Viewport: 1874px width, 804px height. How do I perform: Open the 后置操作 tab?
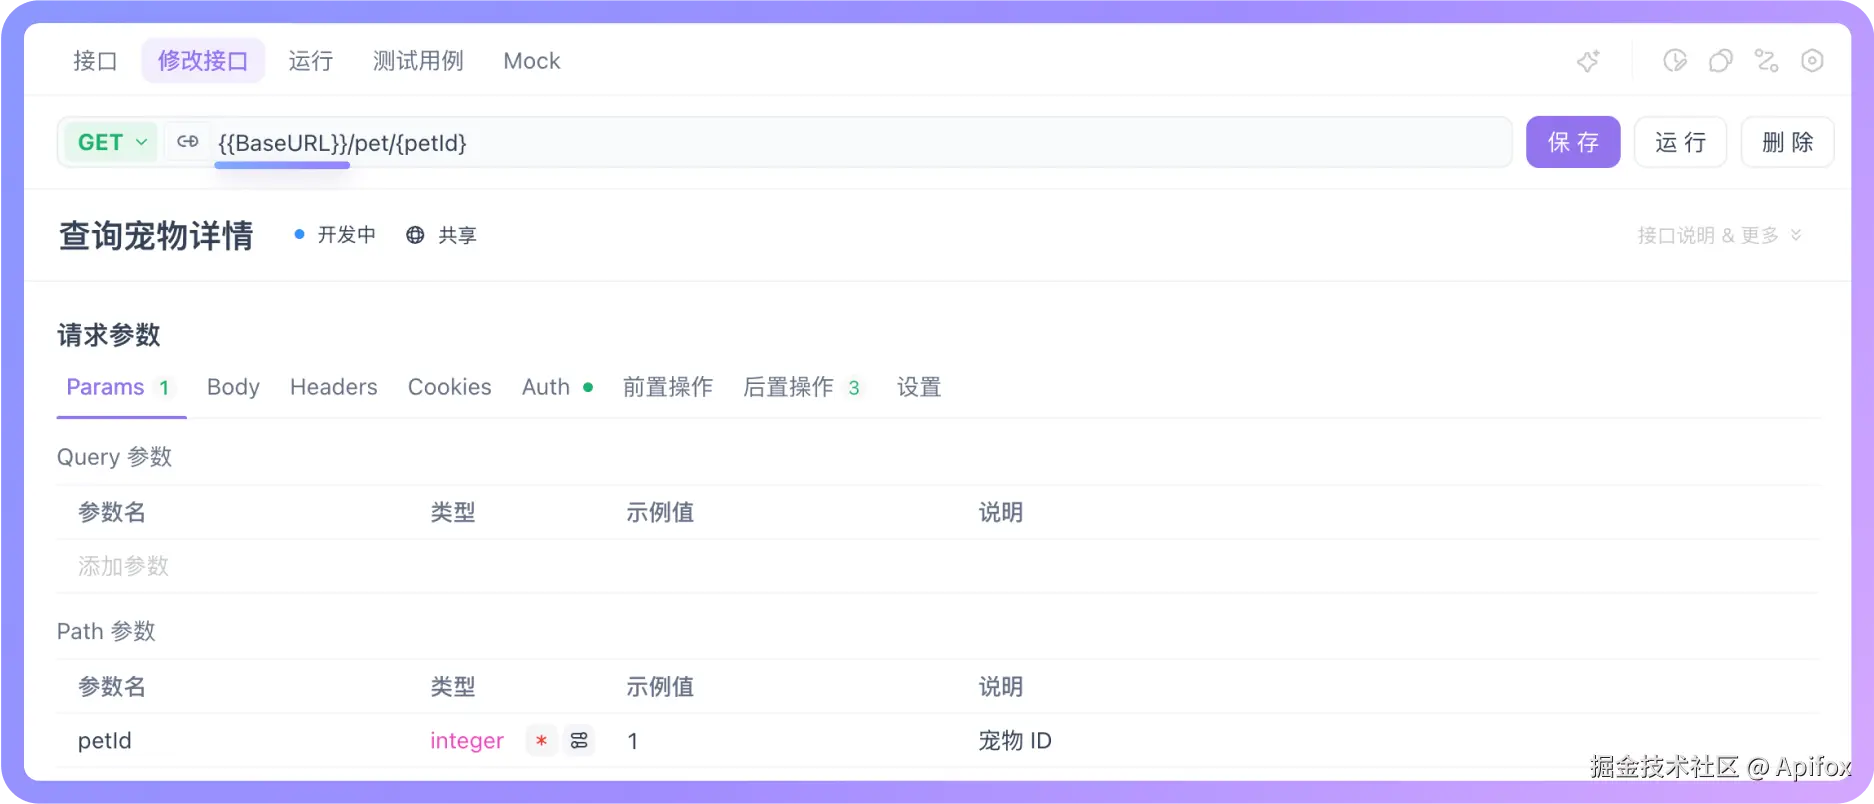tap(802, 387)
